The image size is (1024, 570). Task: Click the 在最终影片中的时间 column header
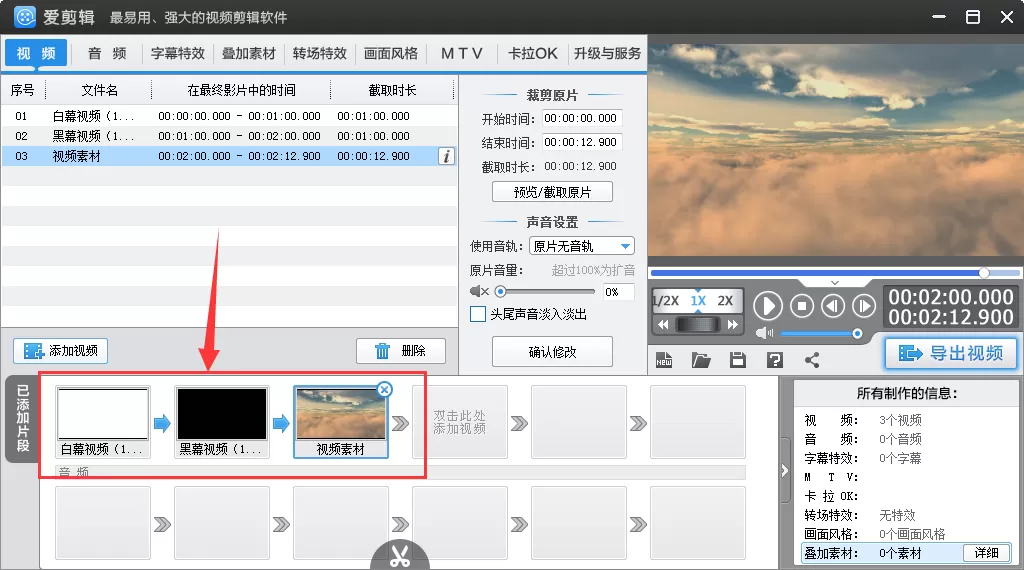(241, 90)
